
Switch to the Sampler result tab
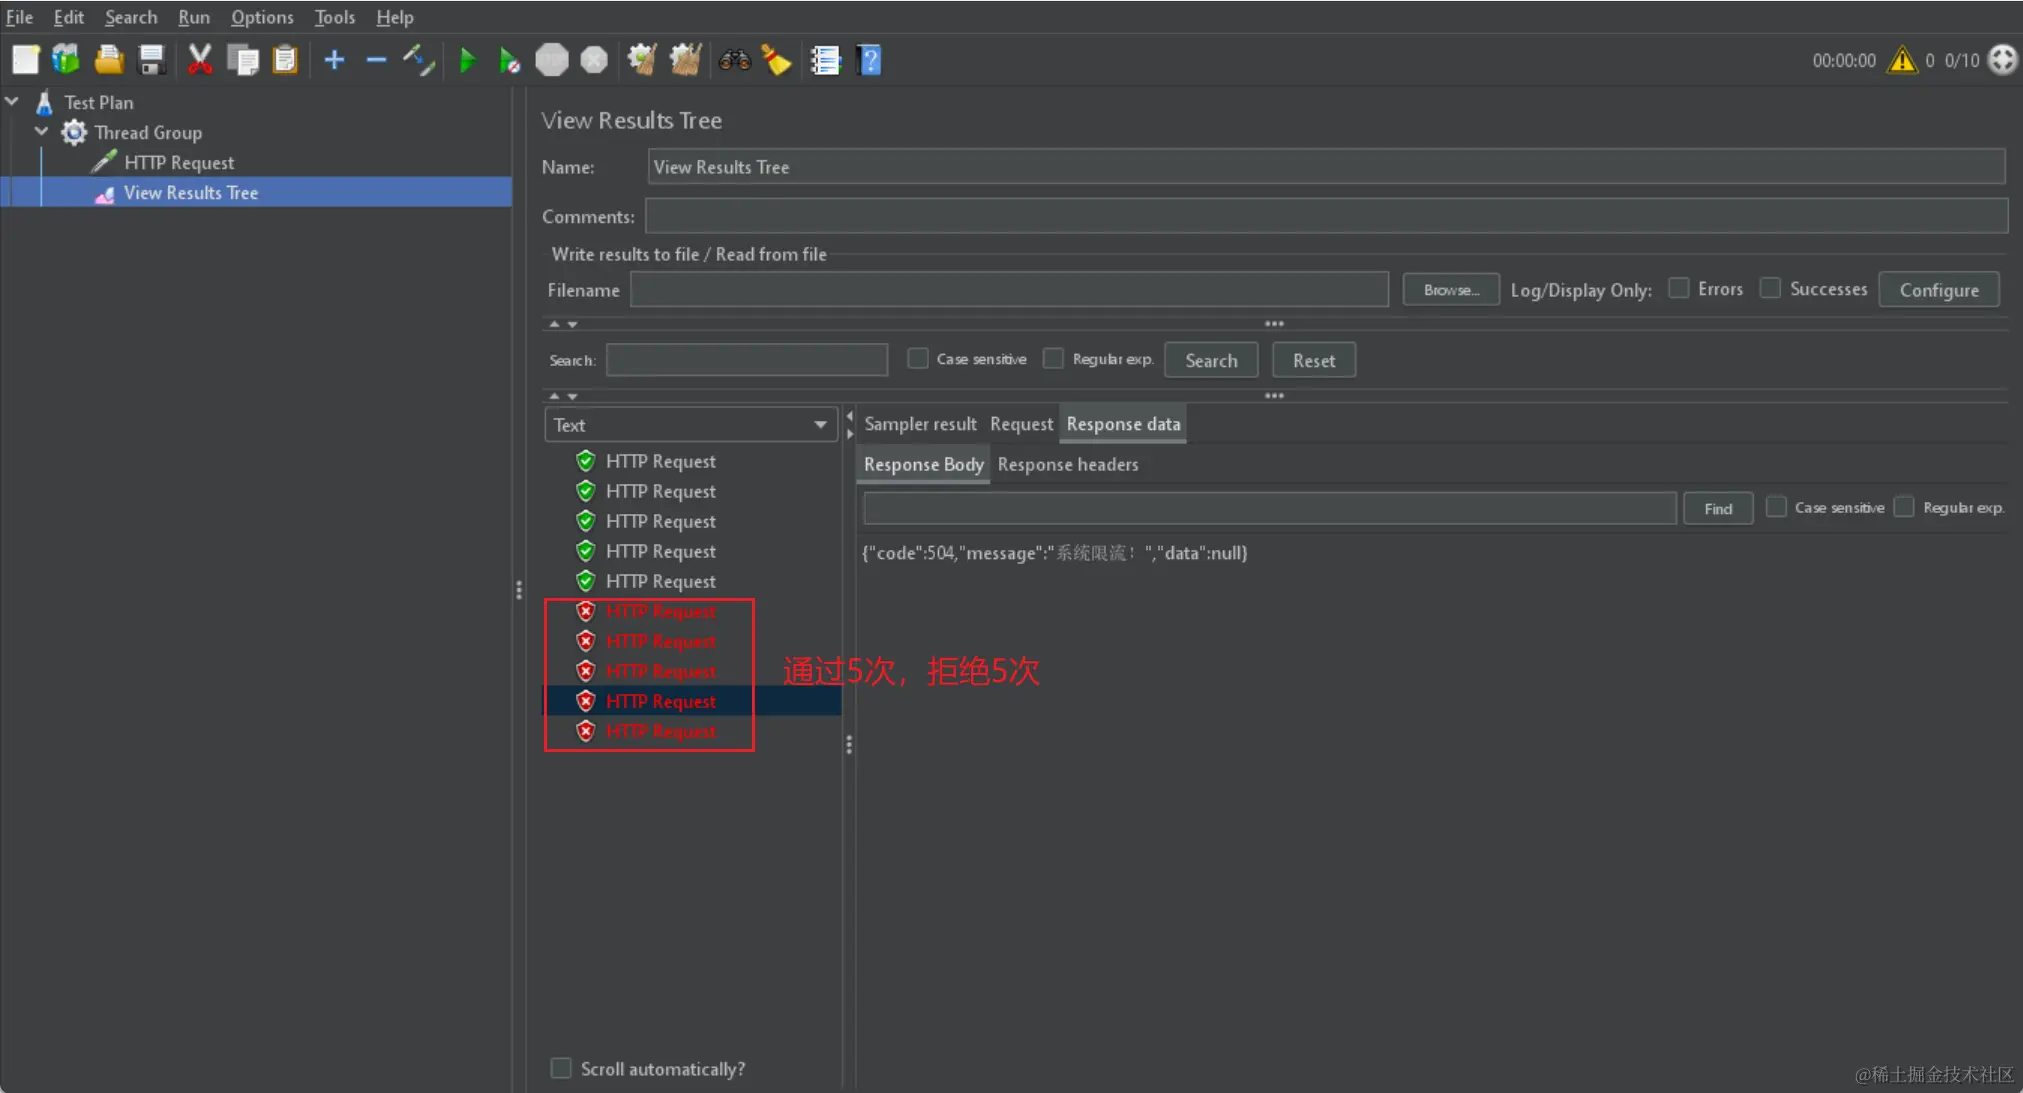coord(920,424)
